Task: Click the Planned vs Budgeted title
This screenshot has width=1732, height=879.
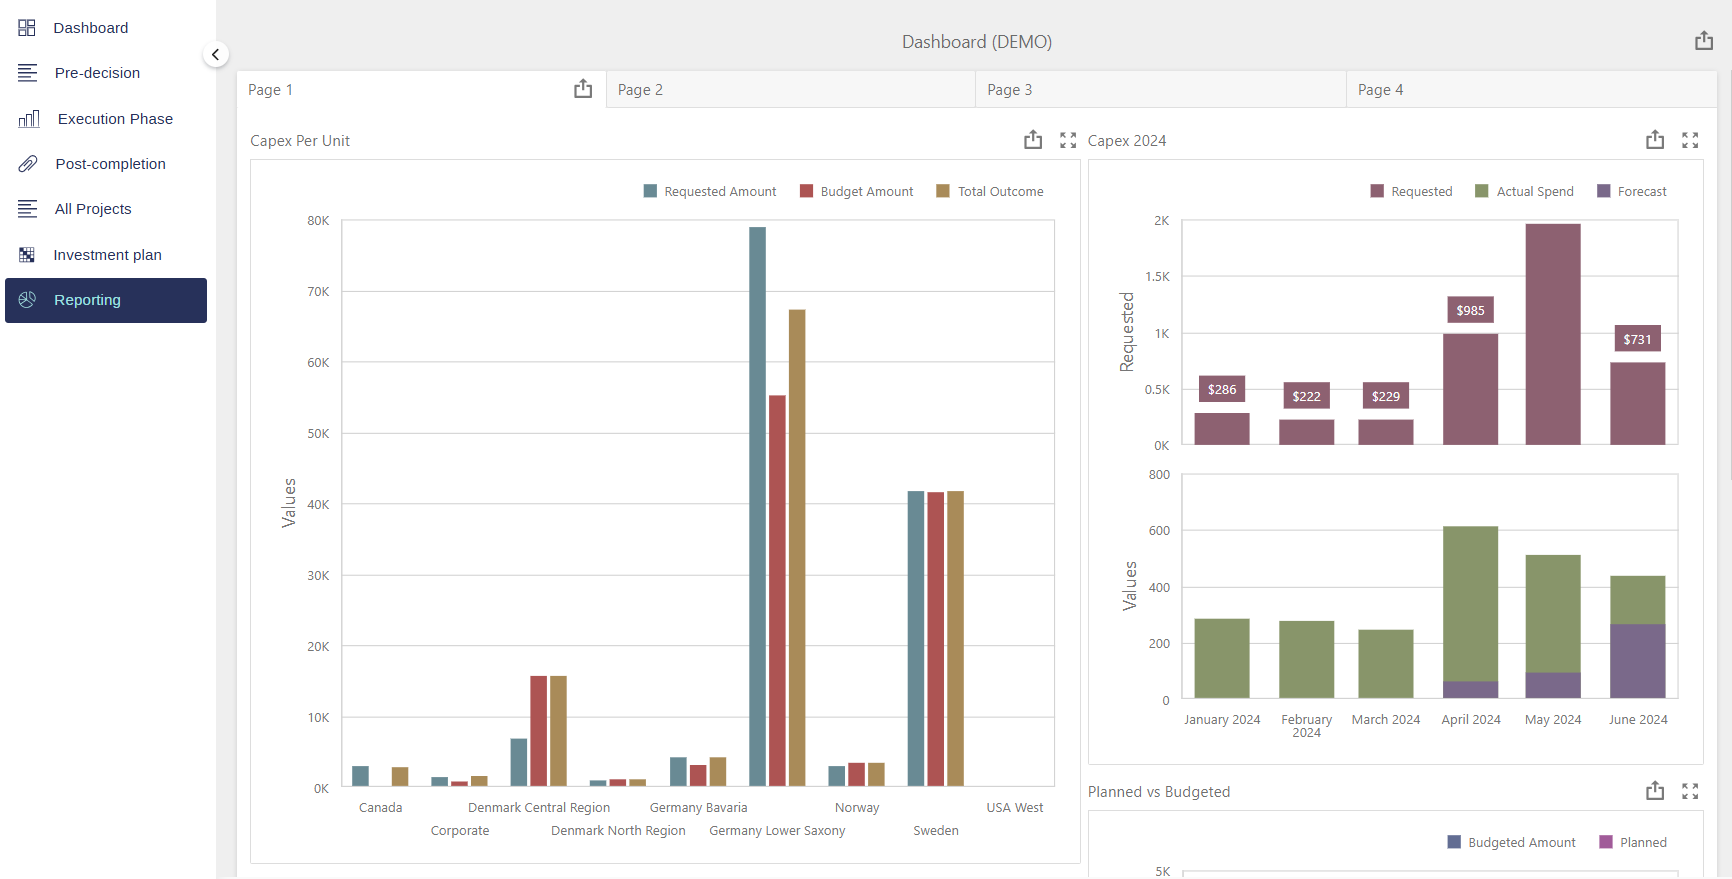Action: (x=1159, y=792)
